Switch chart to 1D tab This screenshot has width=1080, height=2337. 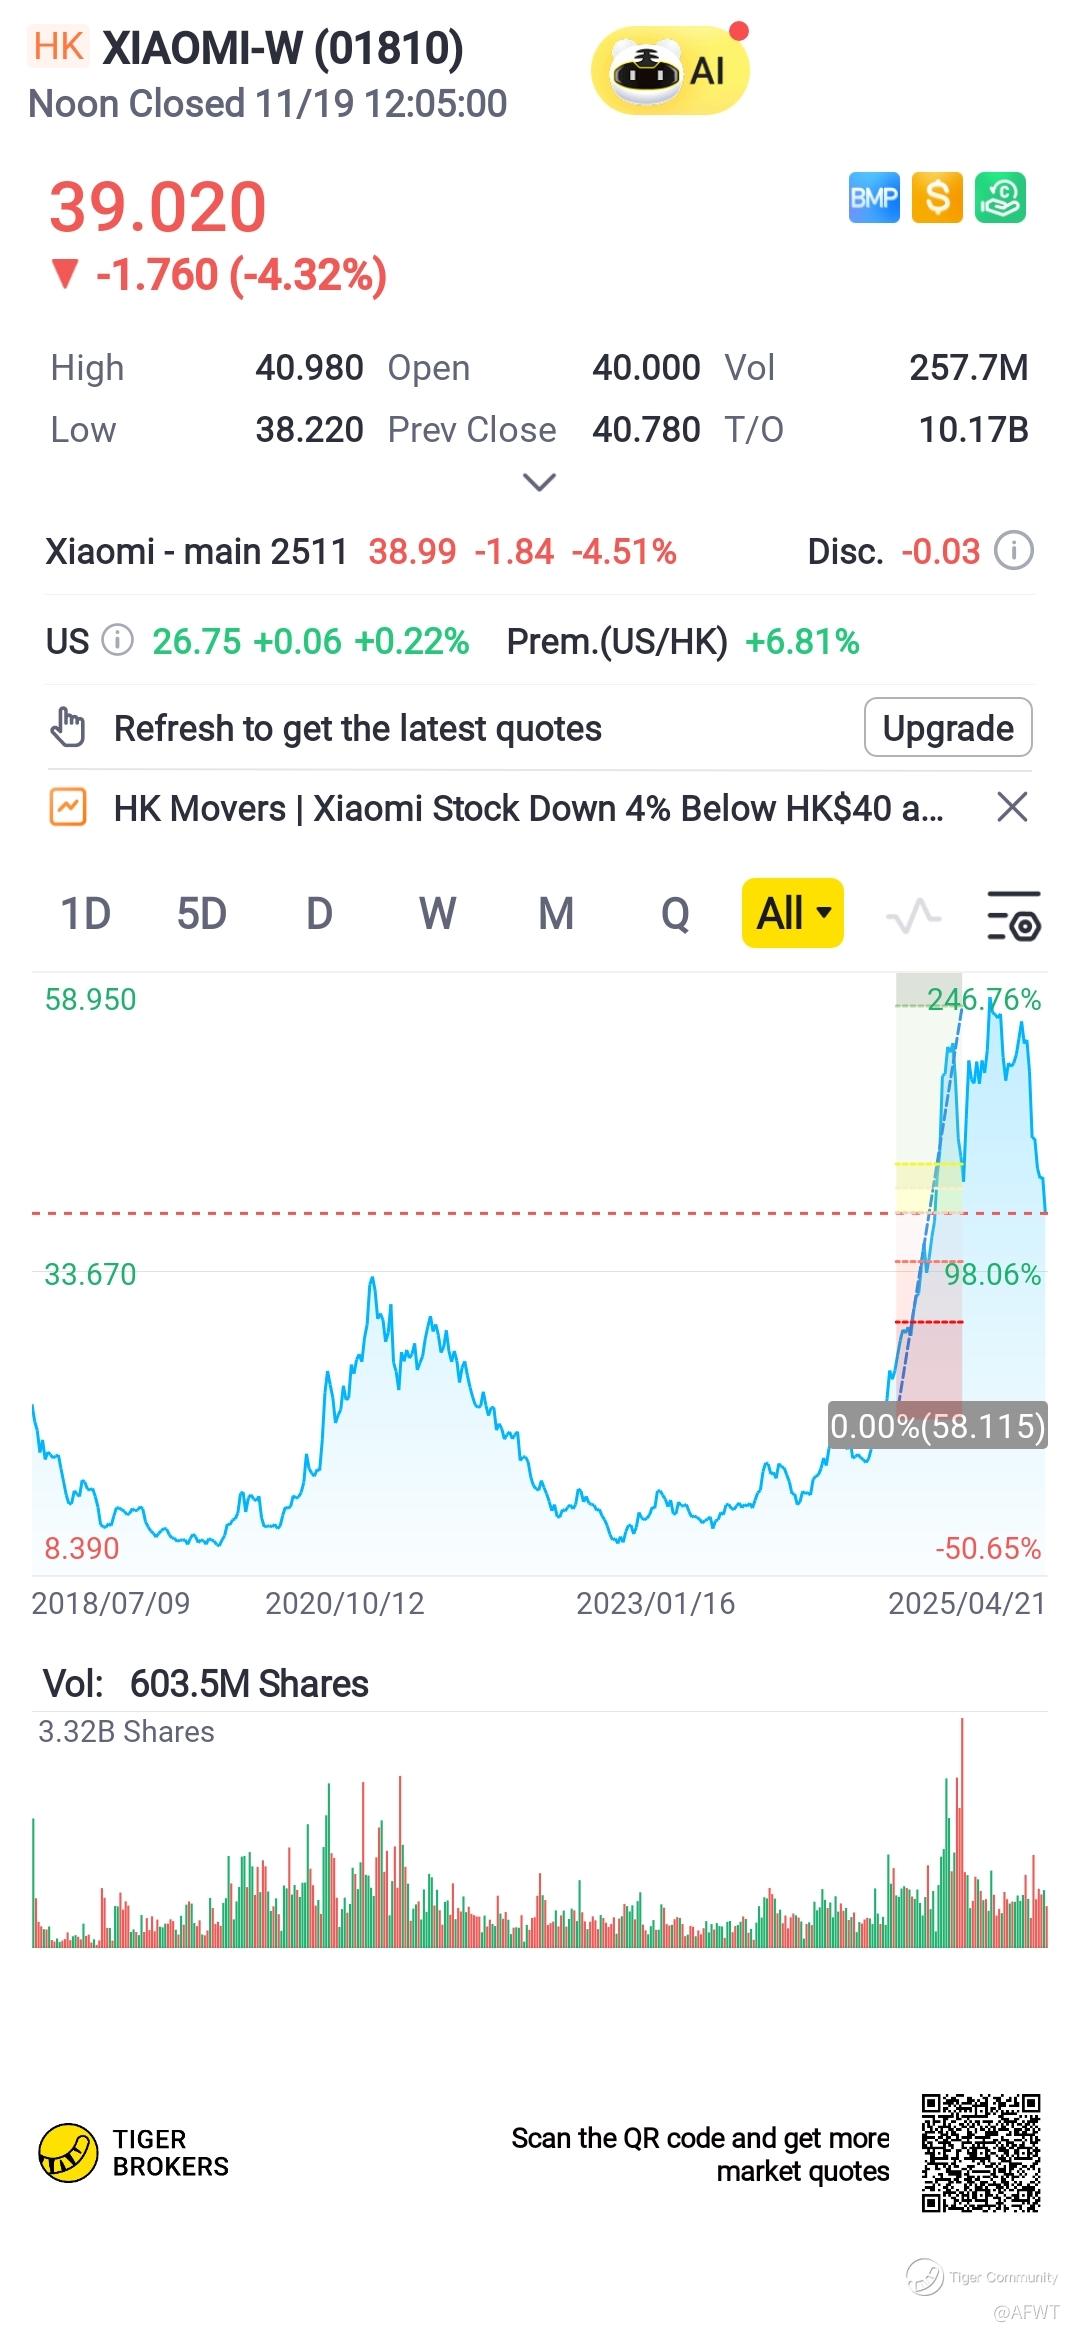pos(86,913)
